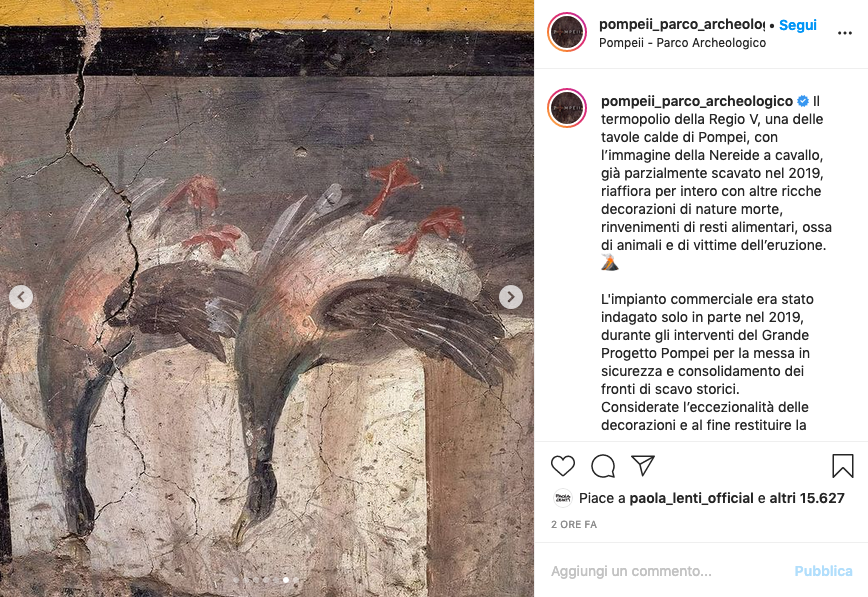
Task: Go to the previous carousel image
Action: click(x=21, y=297)
